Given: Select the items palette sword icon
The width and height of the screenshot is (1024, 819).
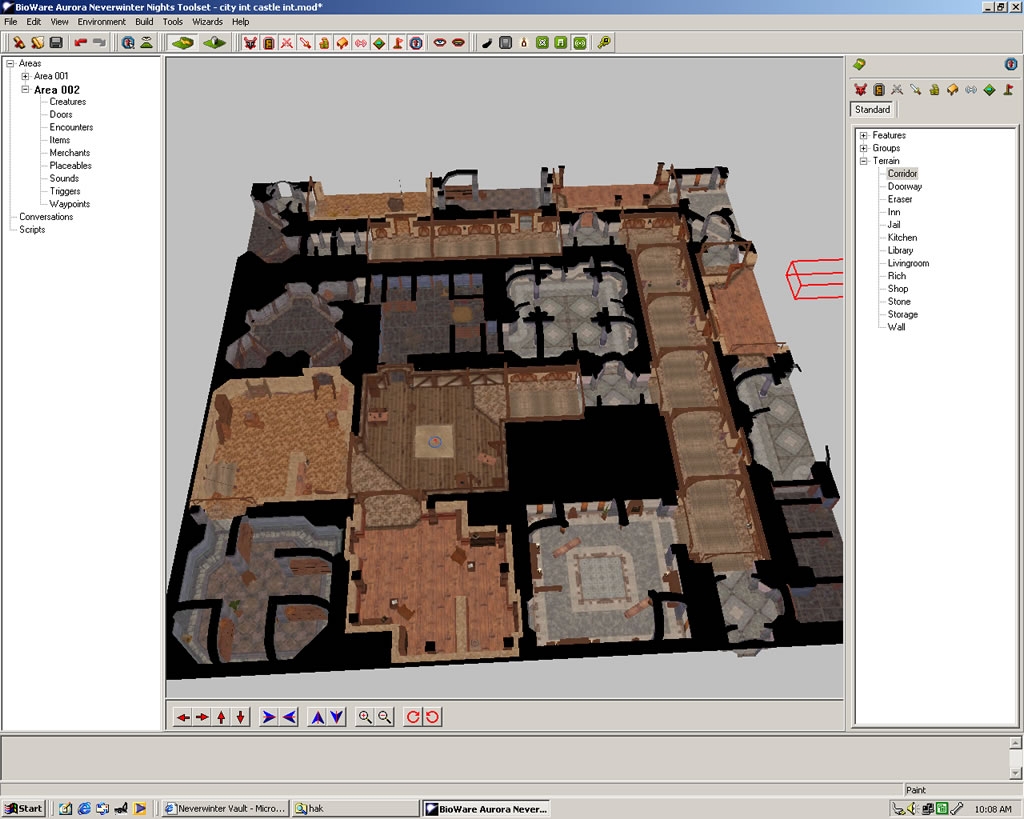Looking at the screenshot, I should [915, 90].
